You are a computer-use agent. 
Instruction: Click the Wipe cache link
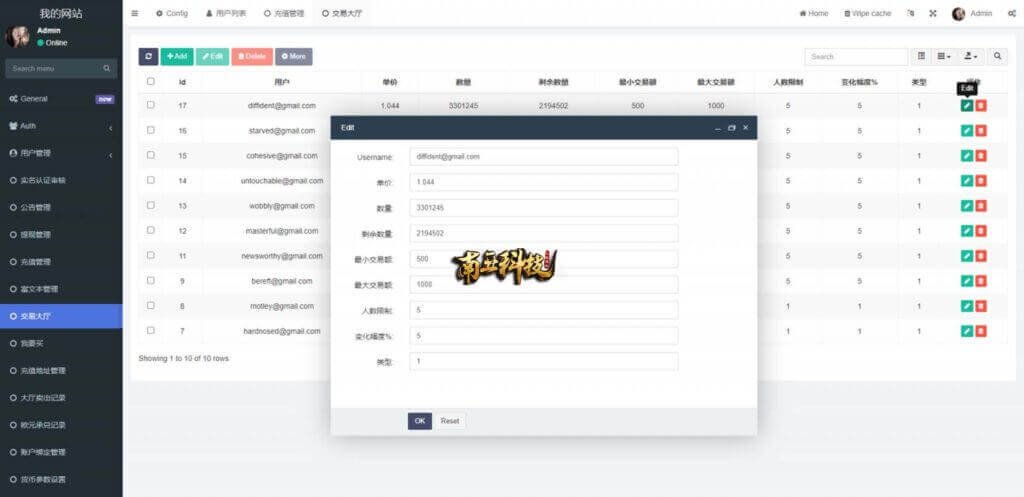coord(867,13)
